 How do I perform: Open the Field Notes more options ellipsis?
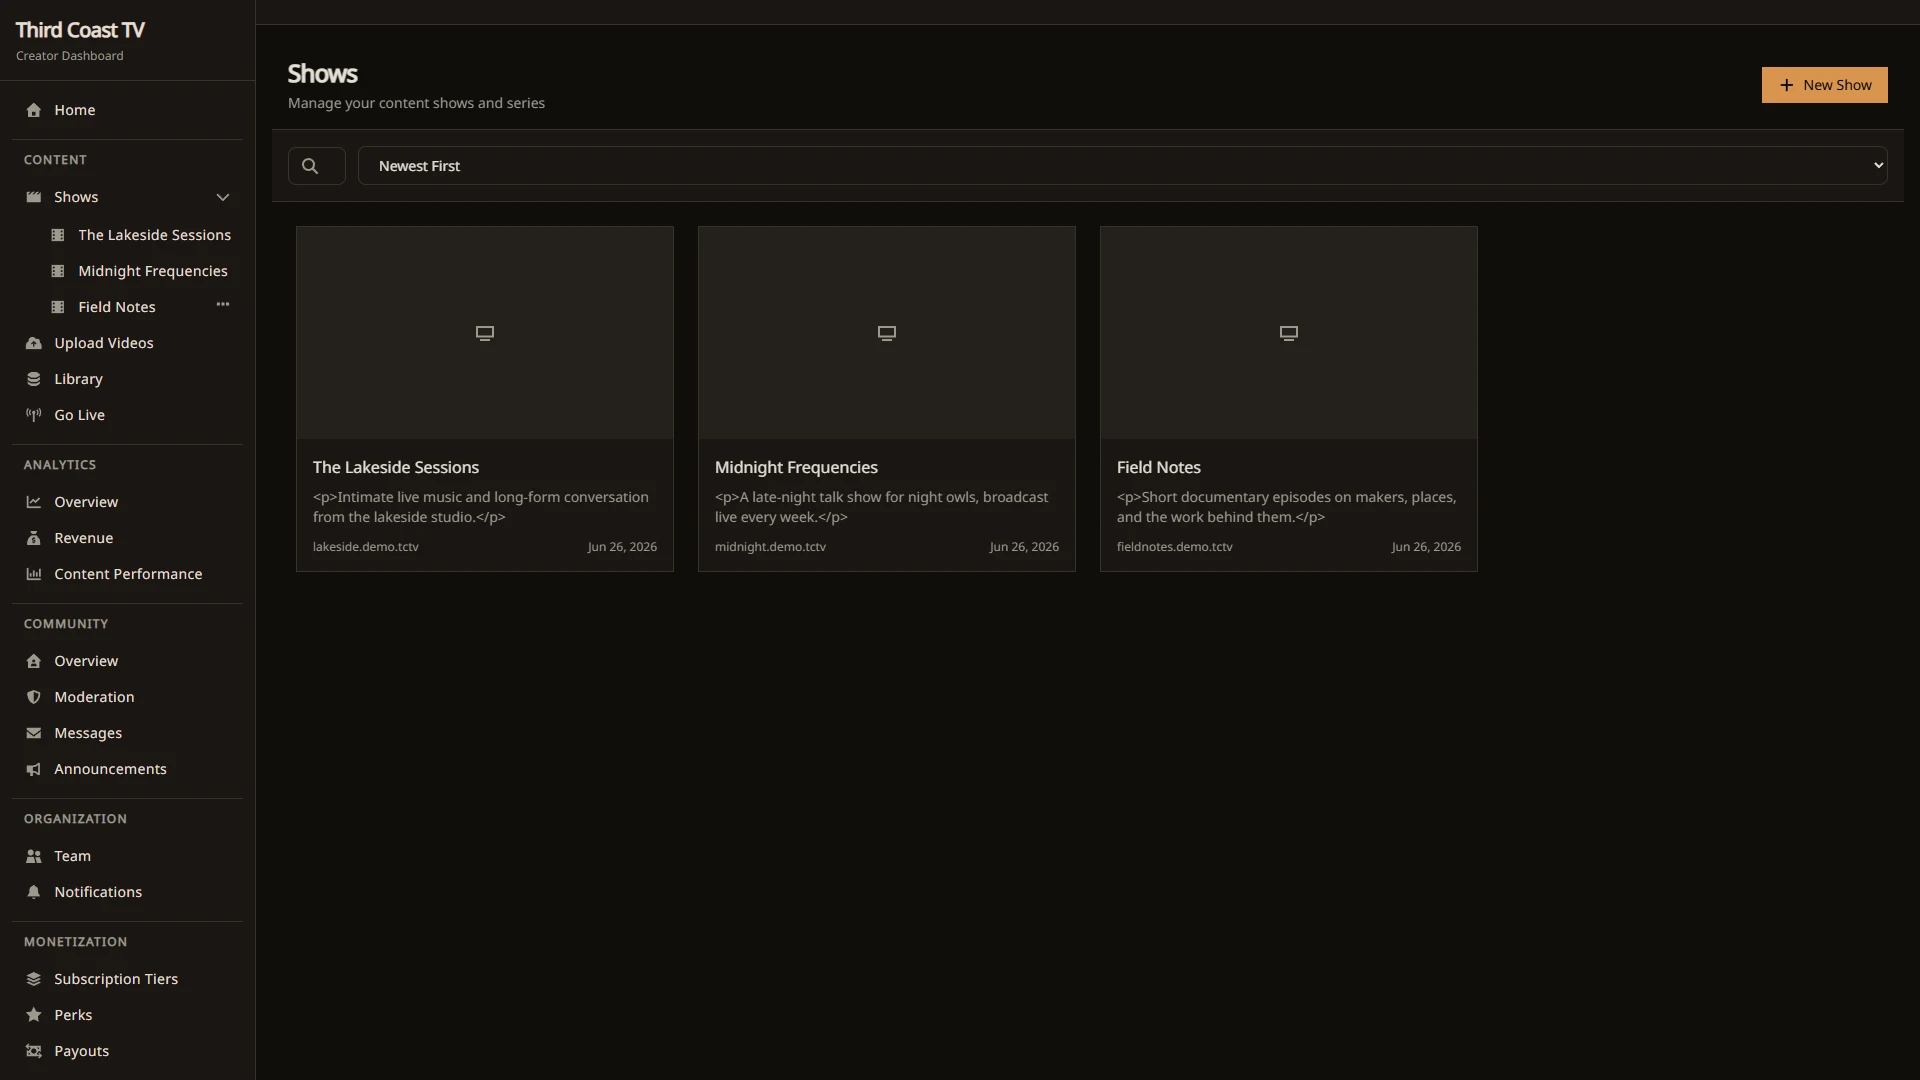coord(223,304)
